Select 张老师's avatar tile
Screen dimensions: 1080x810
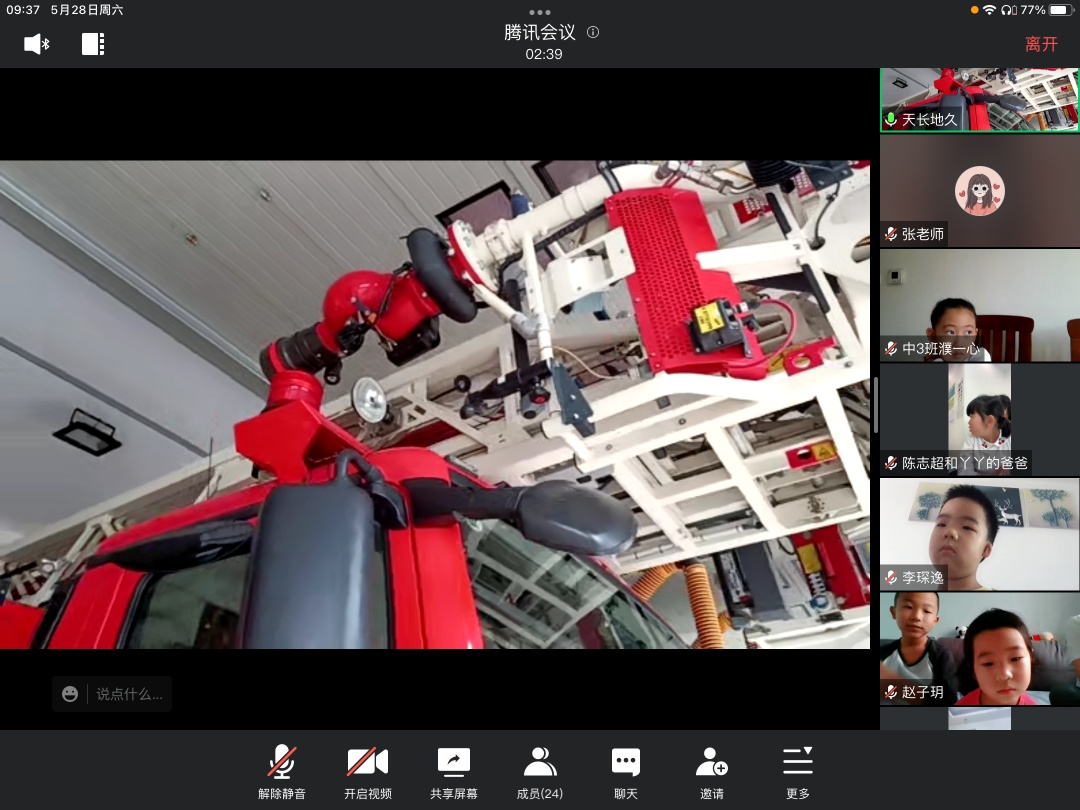[979, 191]
